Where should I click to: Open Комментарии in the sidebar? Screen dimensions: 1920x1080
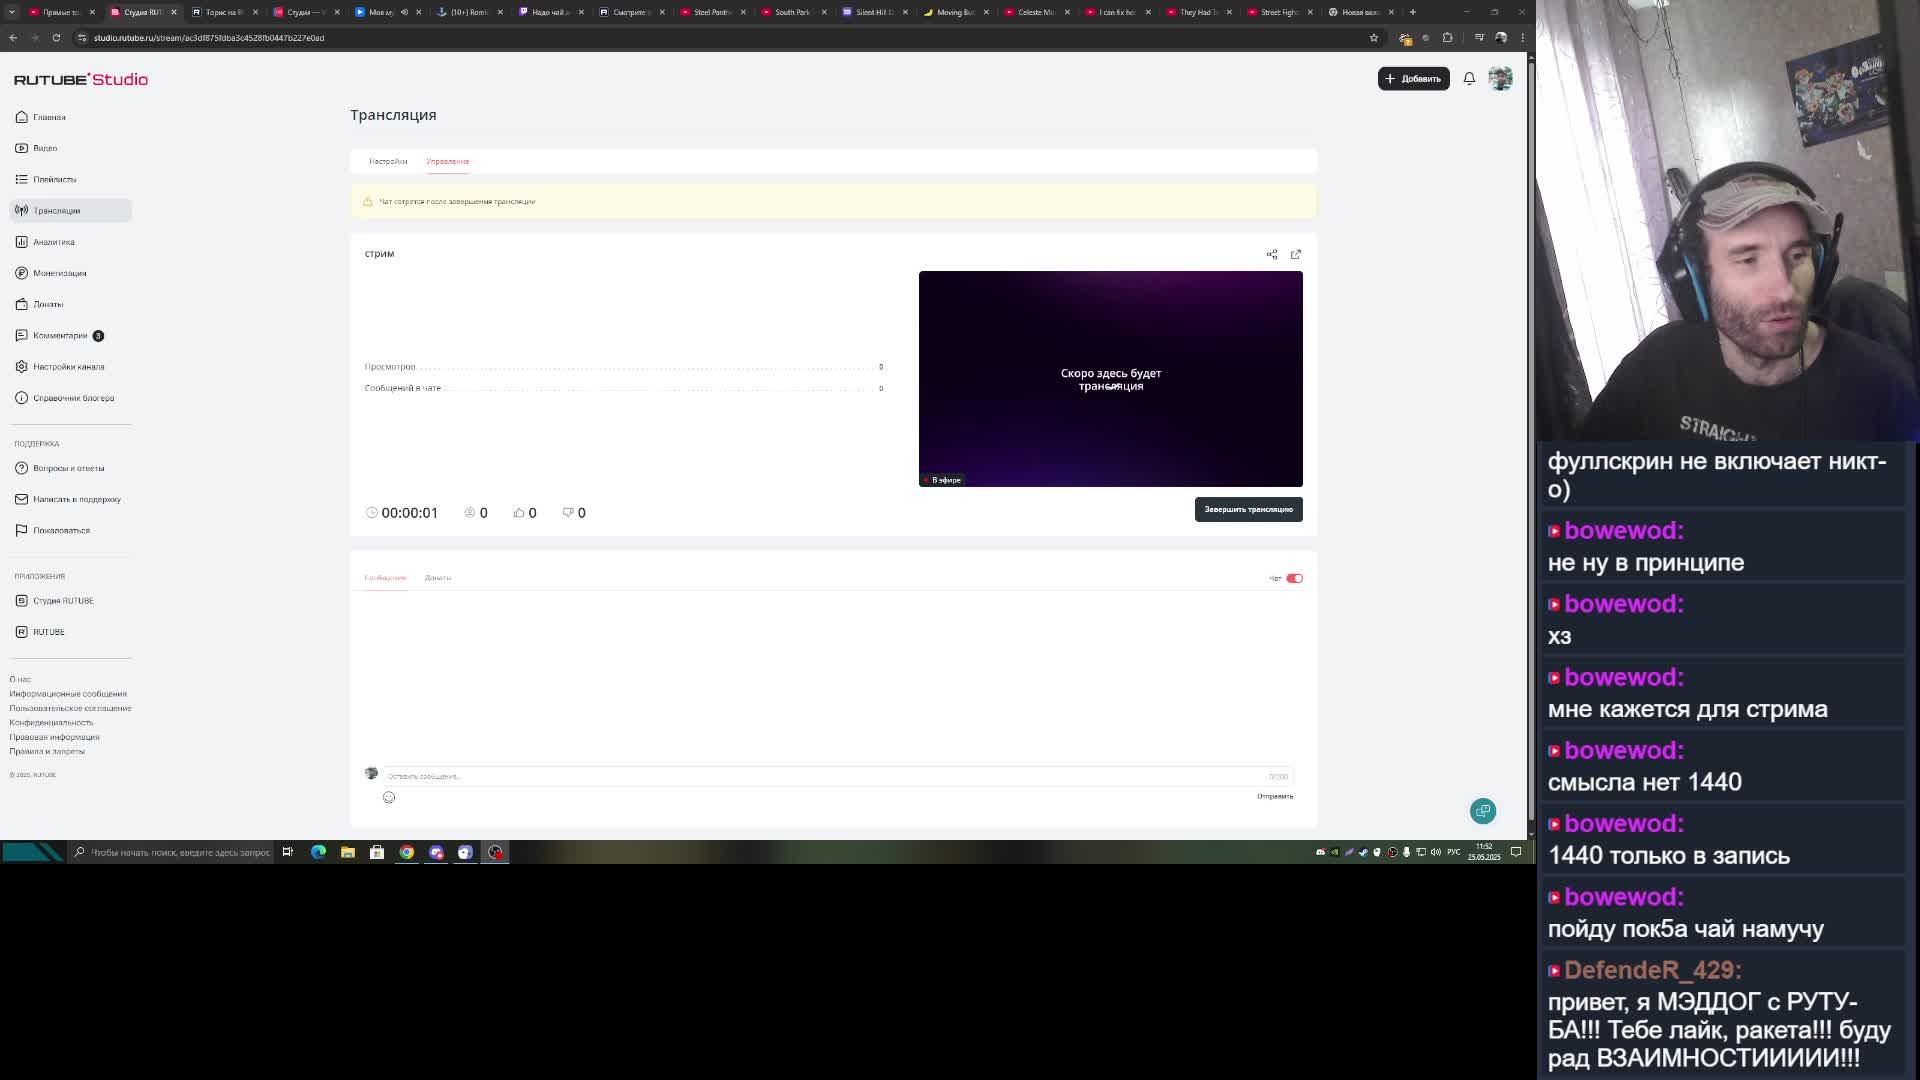tap(60, 335)
